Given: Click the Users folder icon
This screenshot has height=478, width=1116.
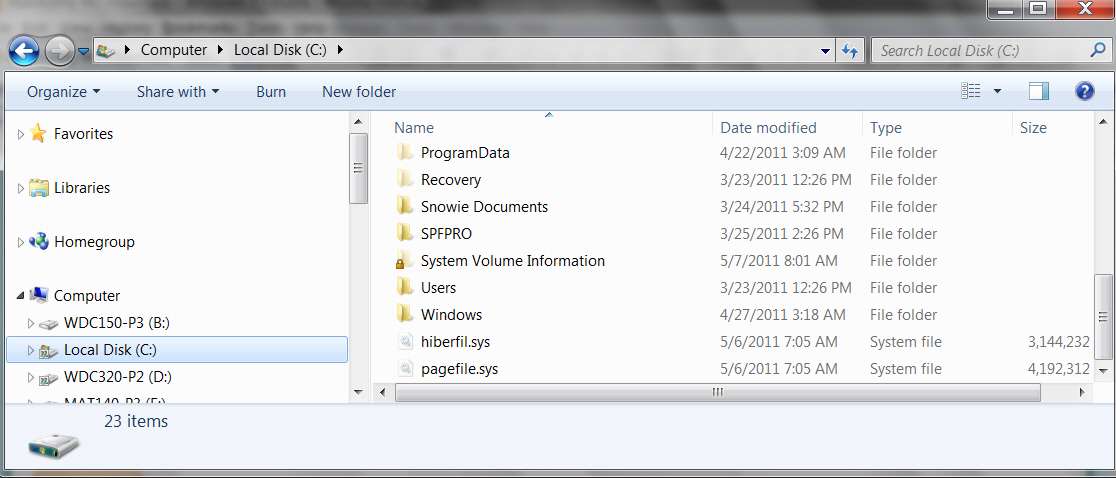Looking at the screenshot, I should [405, 287].
